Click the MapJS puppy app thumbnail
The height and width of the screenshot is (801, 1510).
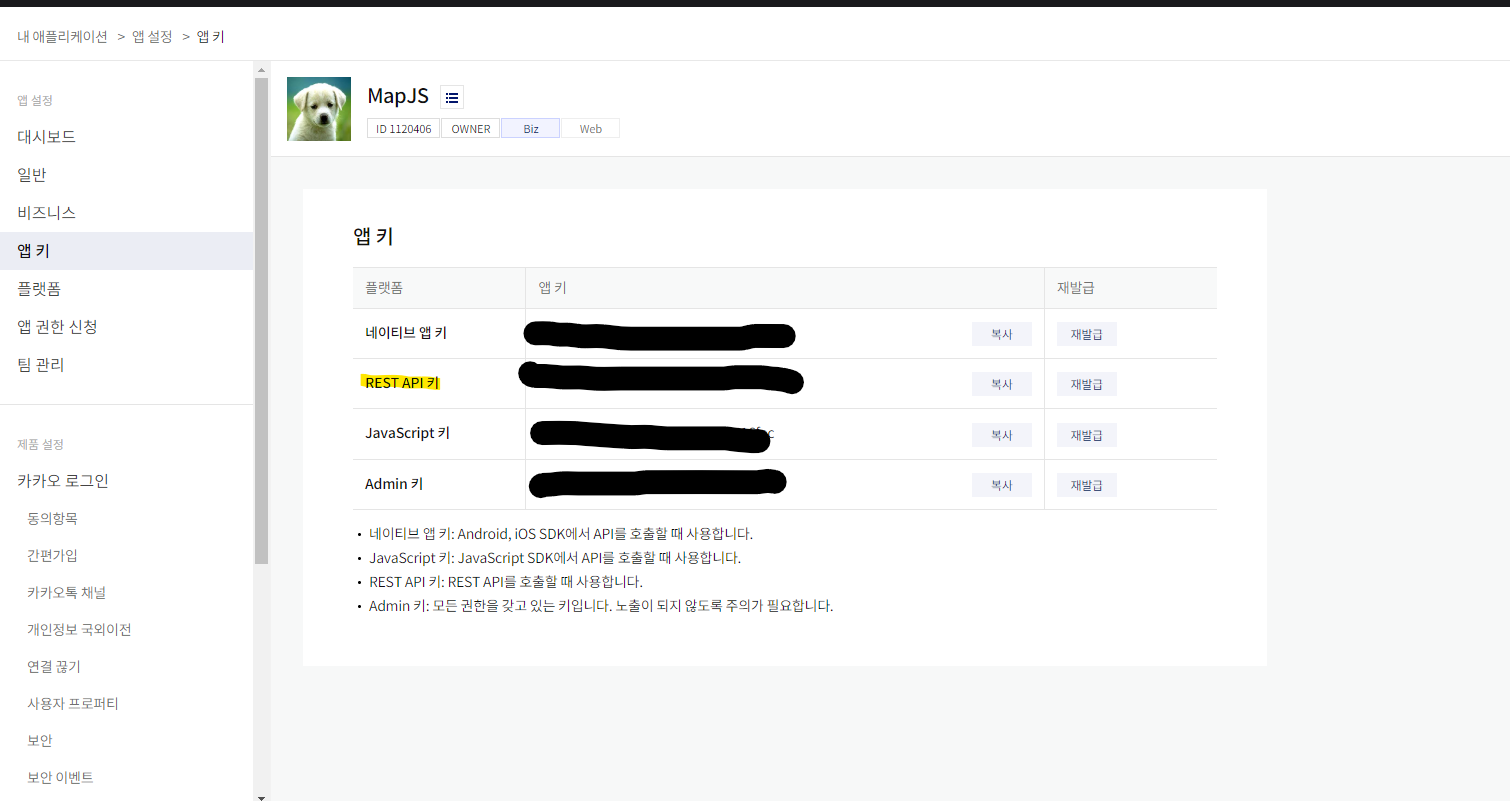pyautogui.click(x=319, y=109)
